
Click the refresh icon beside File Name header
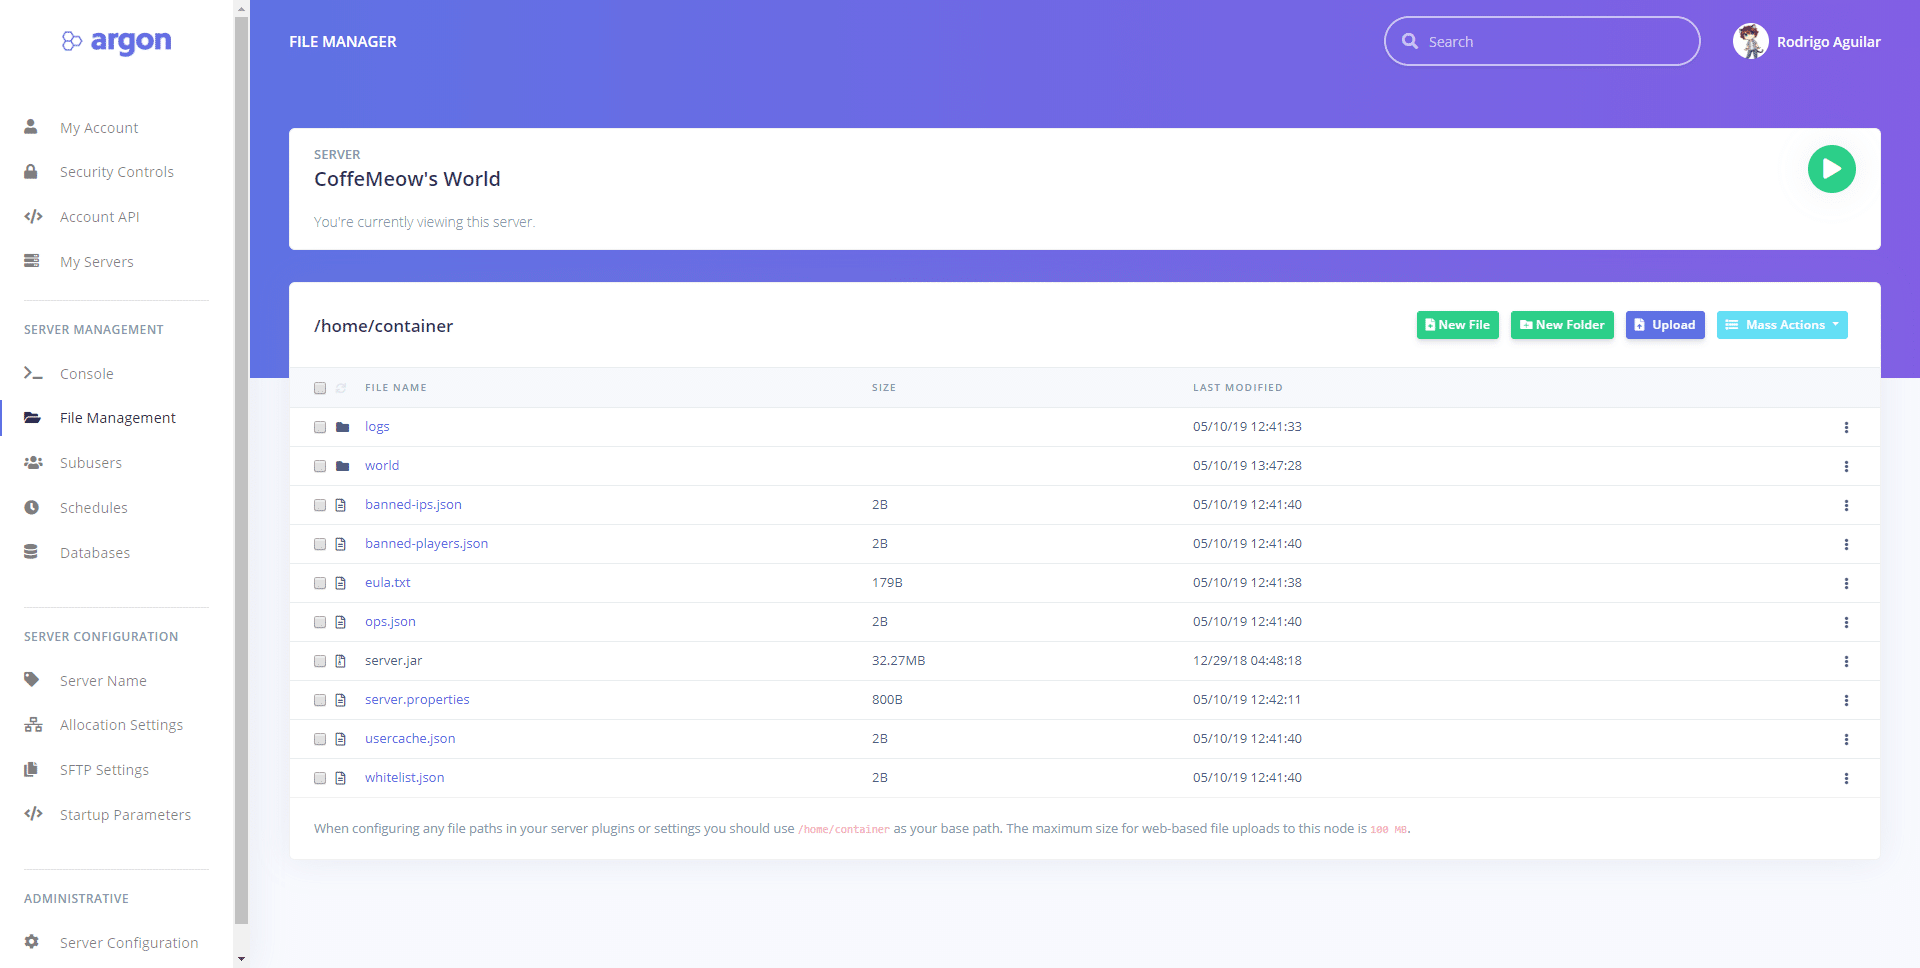[x=341, y=388]
